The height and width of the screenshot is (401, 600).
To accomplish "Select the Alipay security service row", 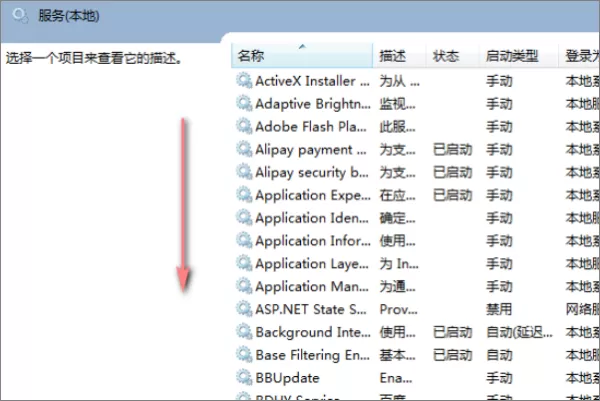I will [416, 172].
